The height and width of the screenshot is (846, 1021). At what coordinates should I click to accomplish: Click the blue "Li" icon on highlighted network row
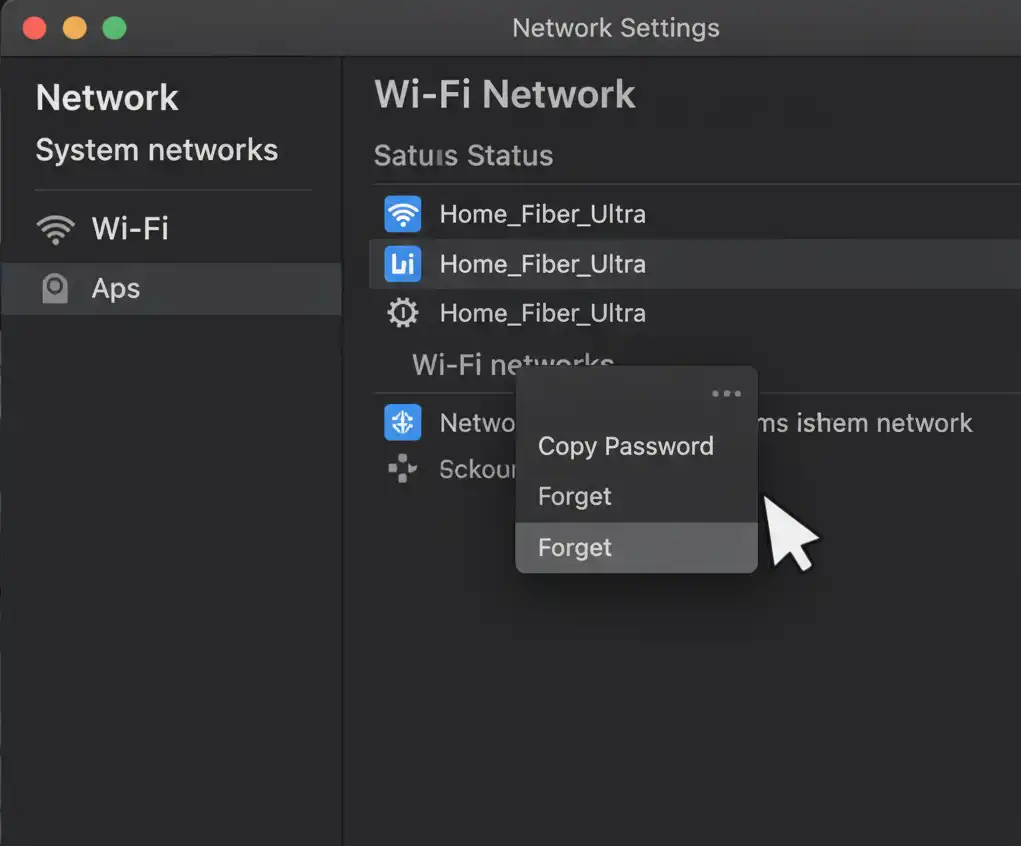[403, 264]
